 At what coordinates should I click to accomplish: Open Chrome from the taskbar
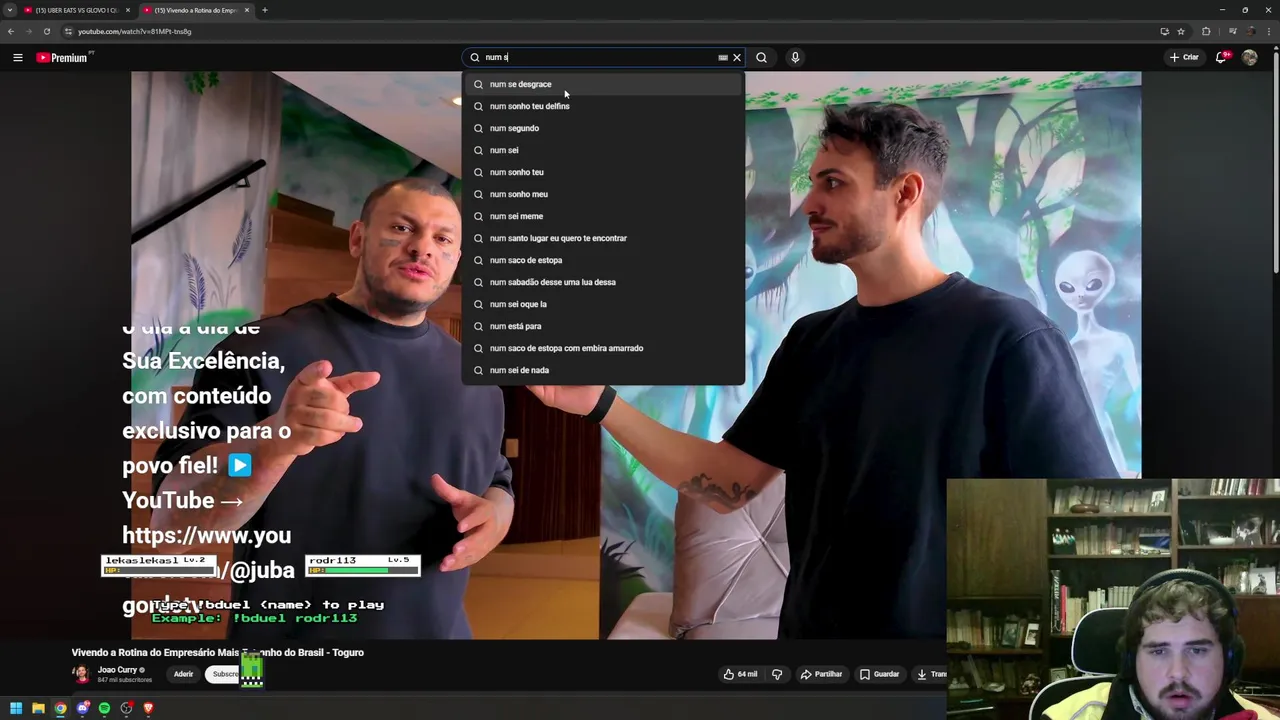click(60, 708)
